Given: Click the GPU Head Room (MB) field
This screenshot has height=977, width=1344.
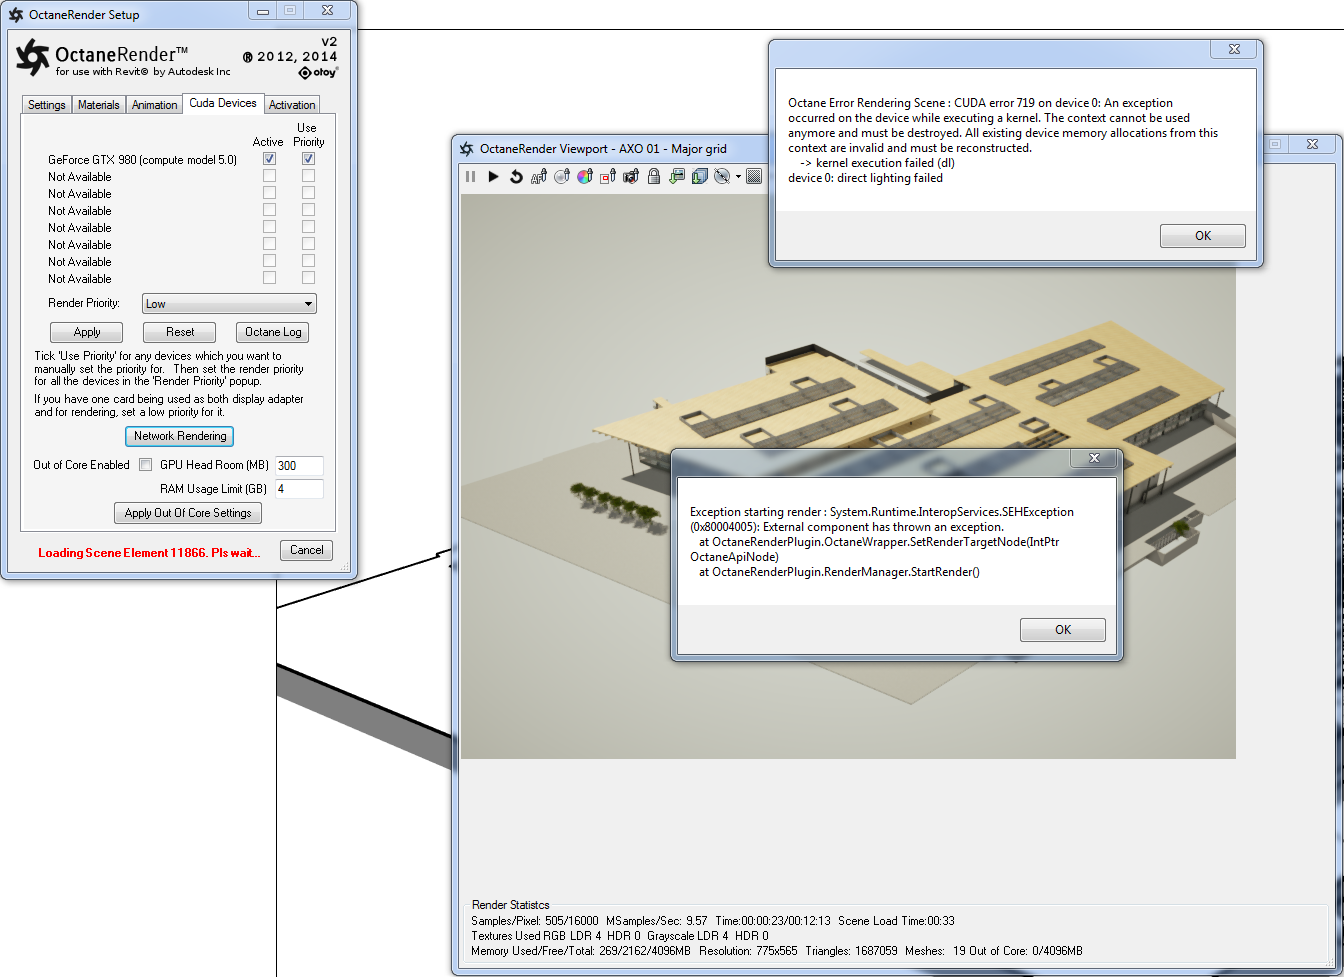Looking at the screenshot, I should click(x=299, y=466).
